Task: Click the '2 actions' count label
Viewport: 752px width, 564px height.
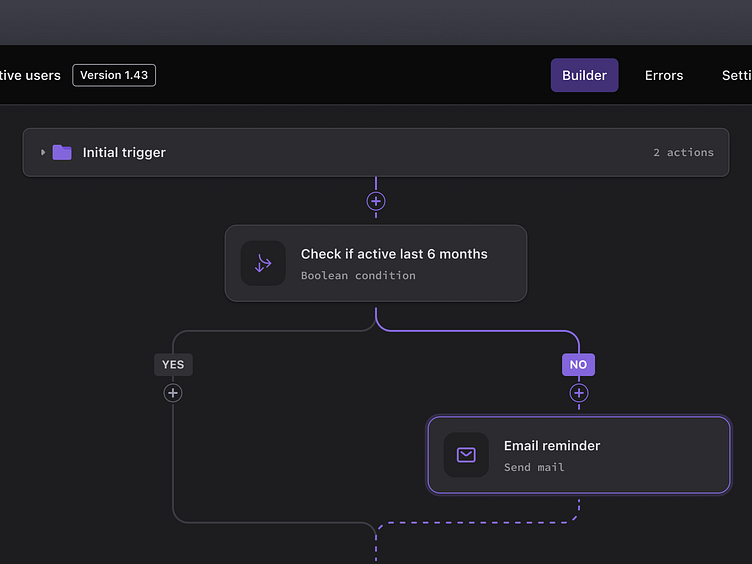Action: click(x=683, y=153)
